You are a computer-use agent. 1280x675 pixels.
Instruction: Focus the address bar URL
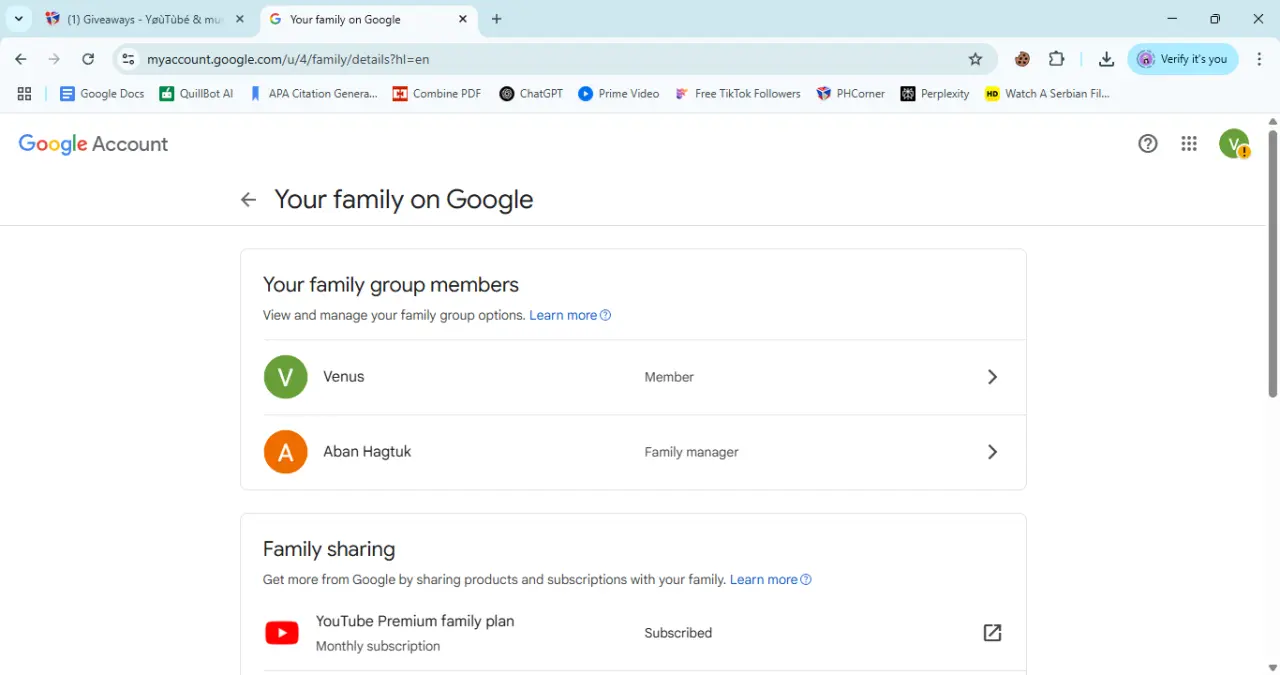288,59
